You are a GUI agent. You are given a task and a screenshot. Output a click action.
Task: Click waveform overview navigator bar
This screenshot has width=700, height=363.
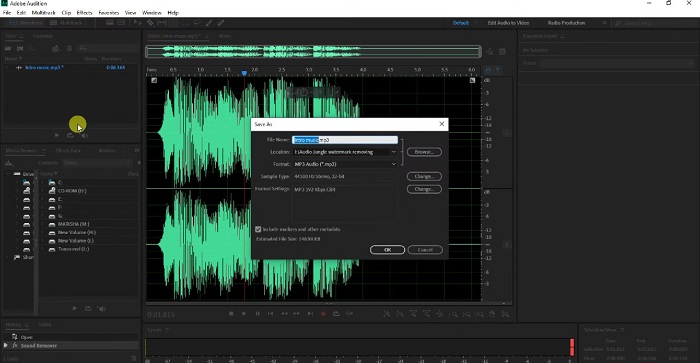[313, 52]
